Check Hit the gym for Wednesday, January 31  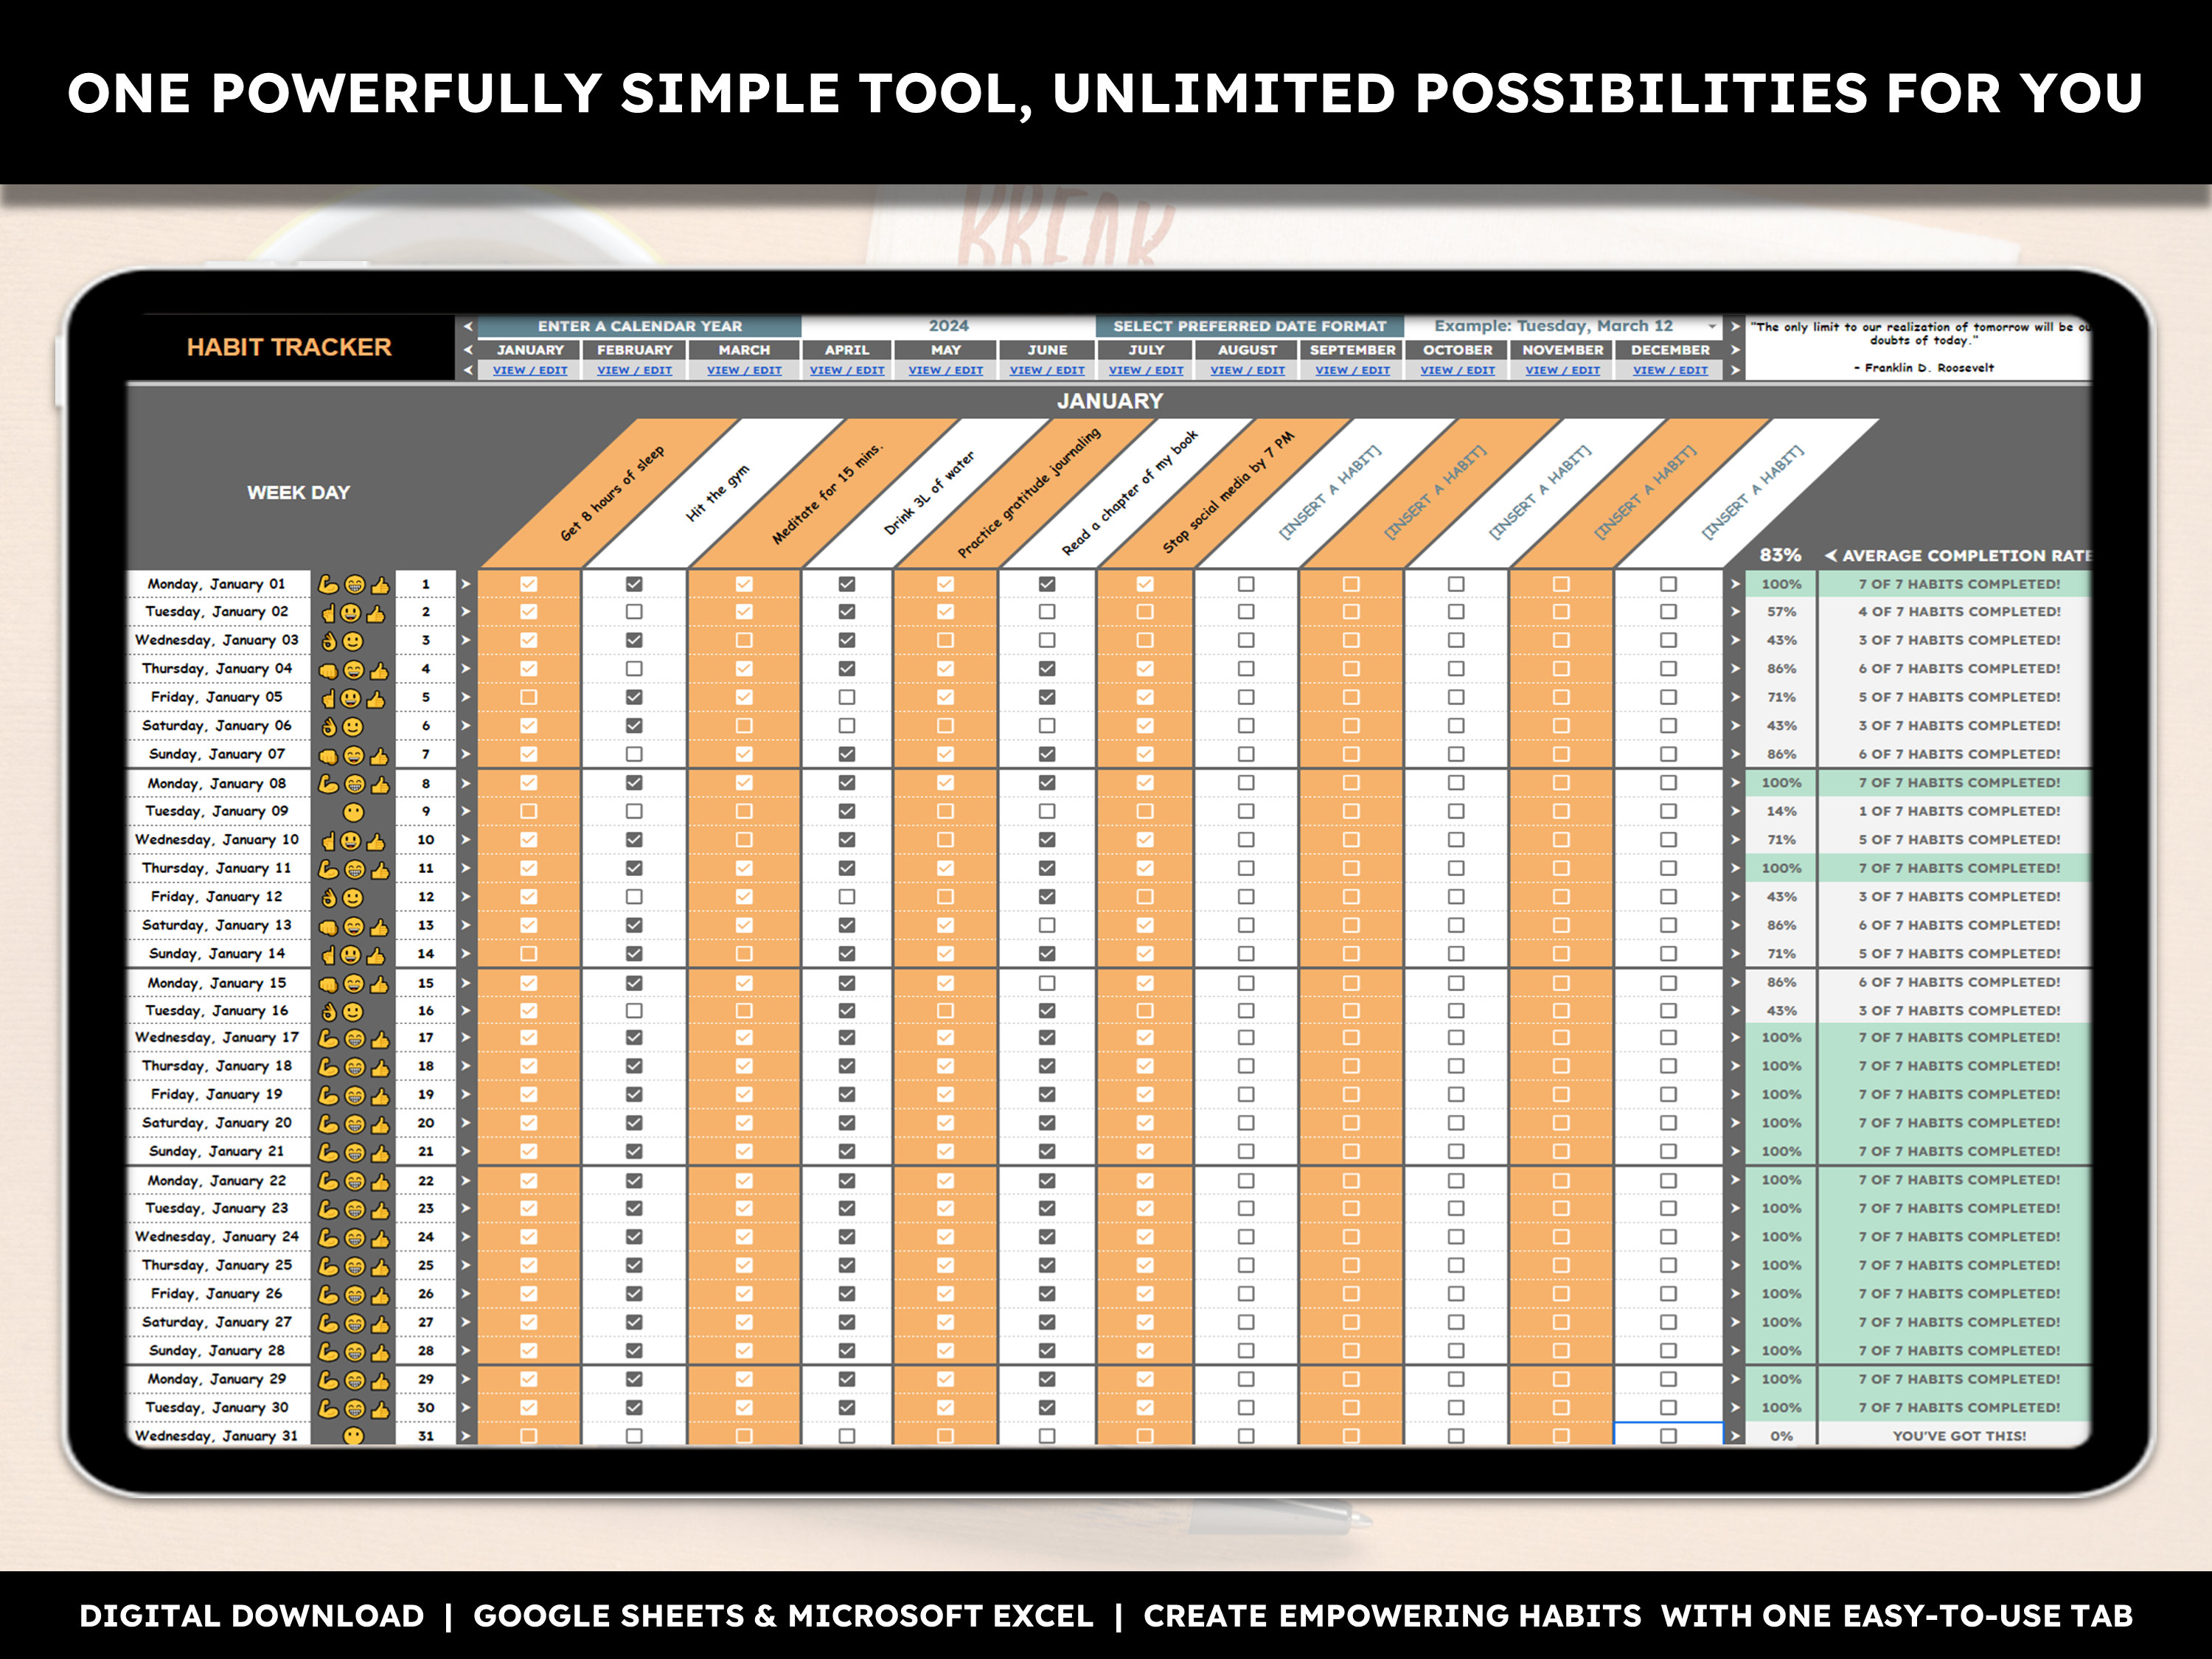(634, 1436)
